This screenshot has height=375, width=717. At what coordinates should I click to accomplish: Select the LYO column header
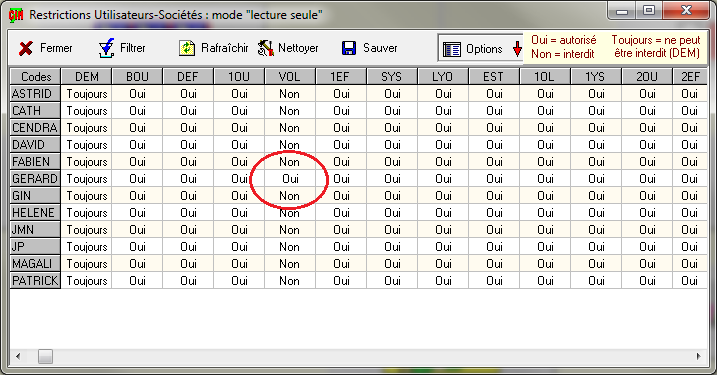pyautogui.click(x=443, y=76)
